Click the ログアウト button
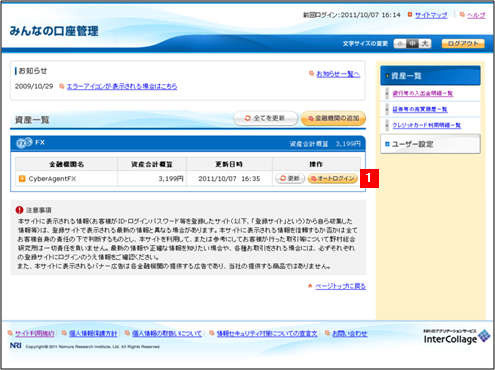The image size is (495, 370). [x=463, y=44]
